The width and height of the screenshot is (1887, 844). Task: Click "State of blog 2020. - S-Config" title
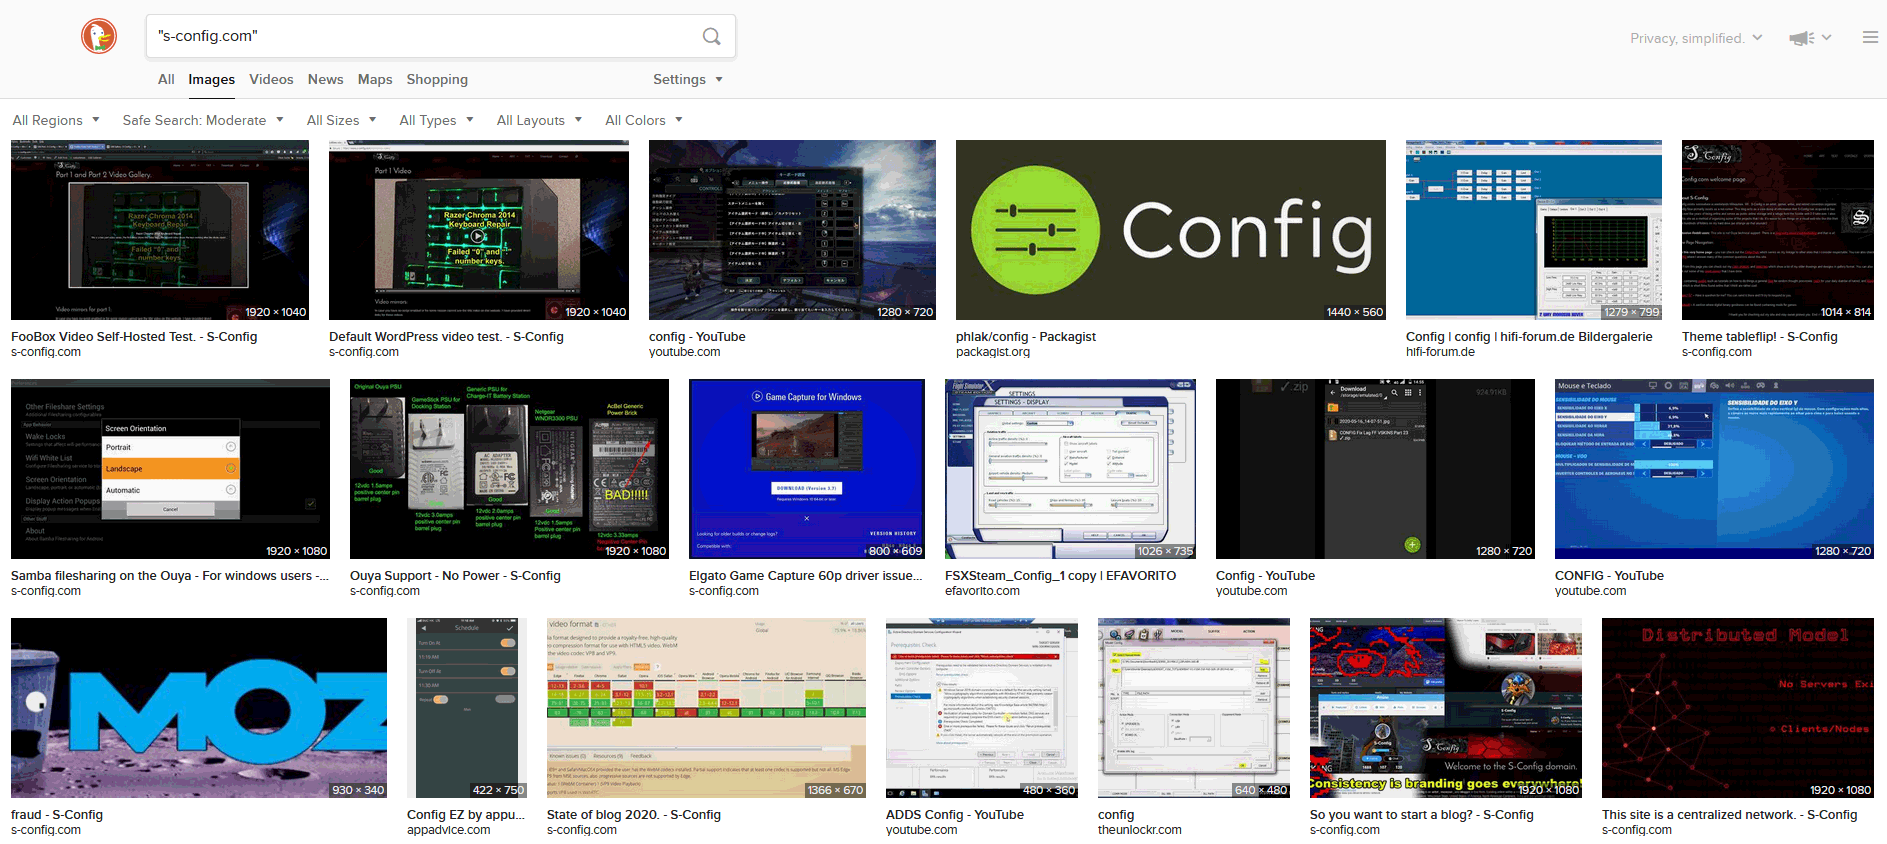click(x=634, y=815)
